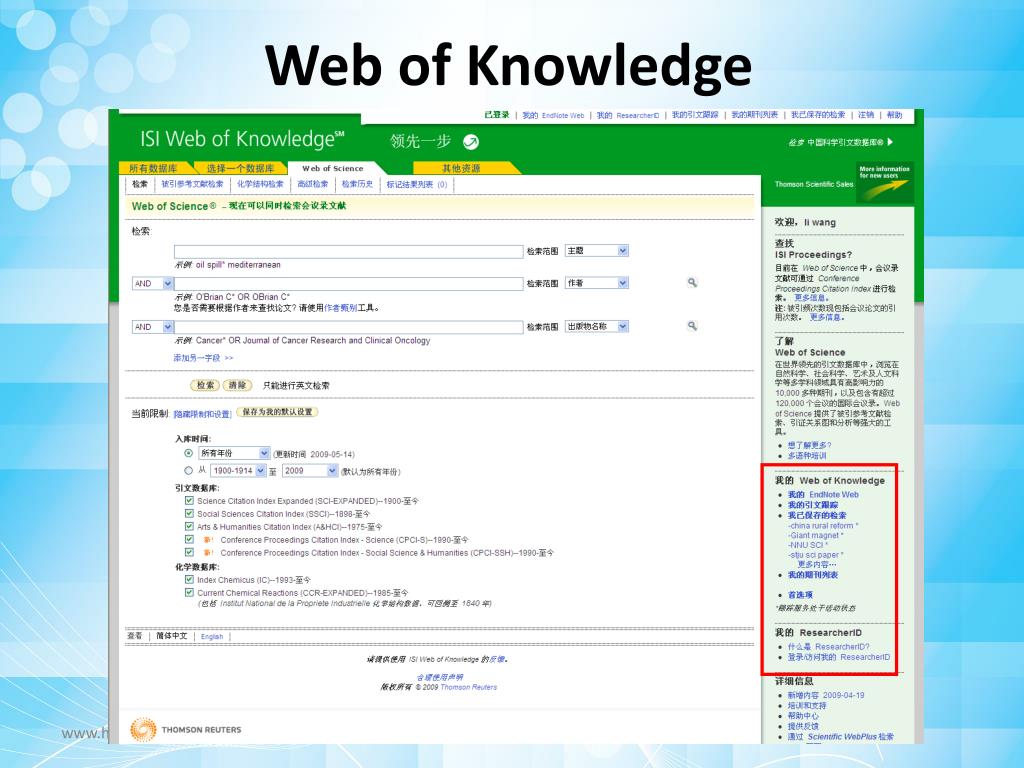
Task: Click the 清除 clear button
Action: [238, 385]
